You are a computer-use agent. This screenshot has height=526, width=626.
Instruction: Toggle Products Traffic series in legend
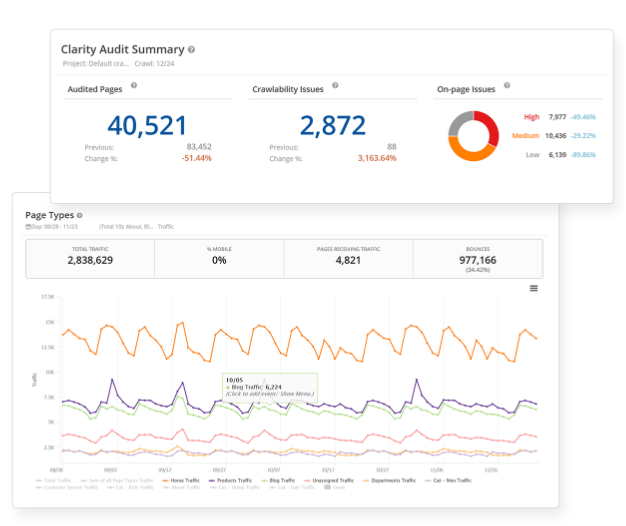coord(230,481)
